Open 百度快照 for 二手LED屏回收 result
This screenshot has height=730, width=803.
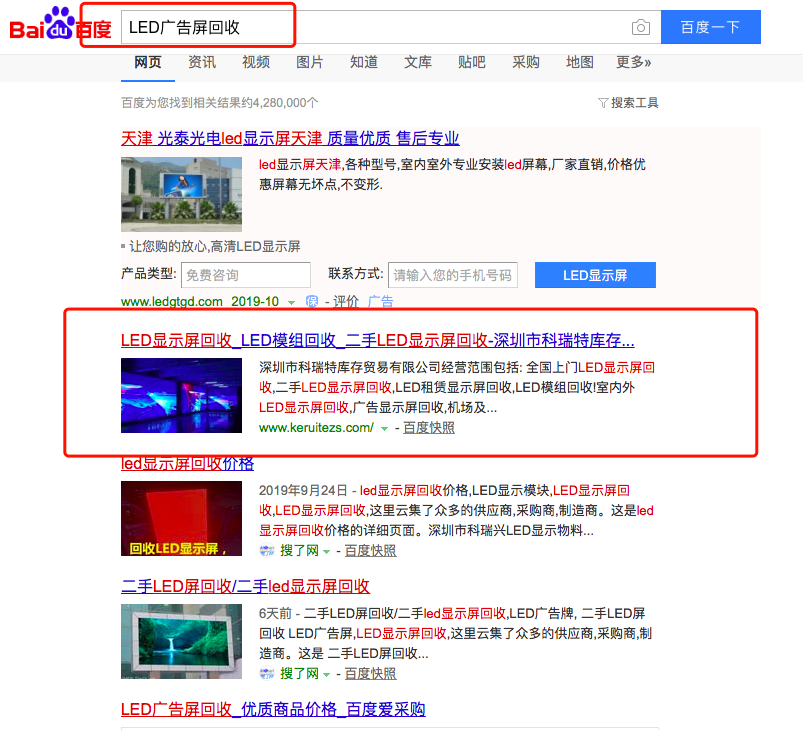point(370,673)
